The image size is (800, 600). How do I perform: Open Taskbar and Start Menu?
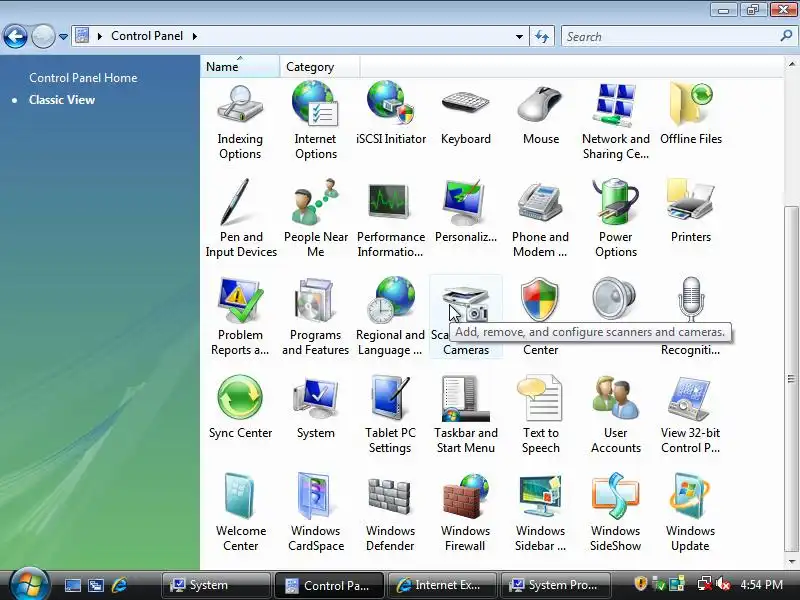[466, 415]
